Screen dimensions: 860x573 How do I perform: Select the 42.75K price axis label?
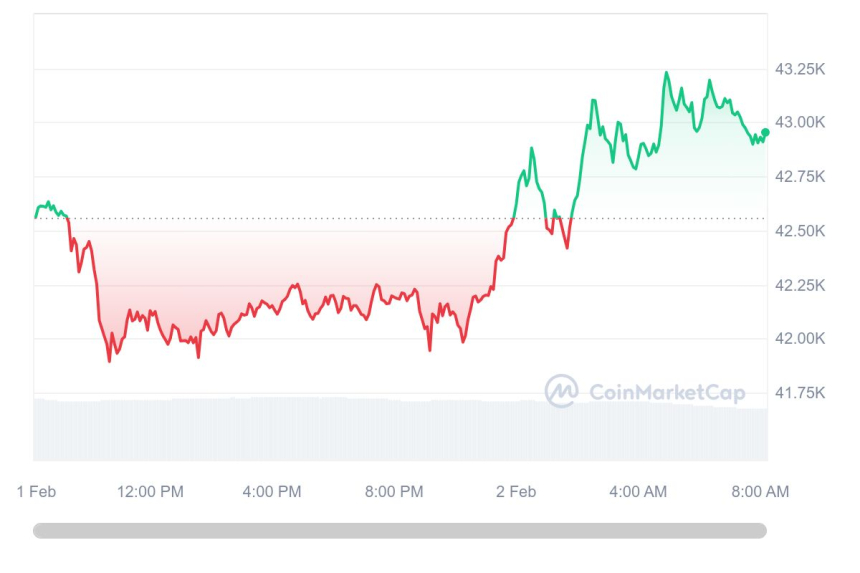point(800,177)
